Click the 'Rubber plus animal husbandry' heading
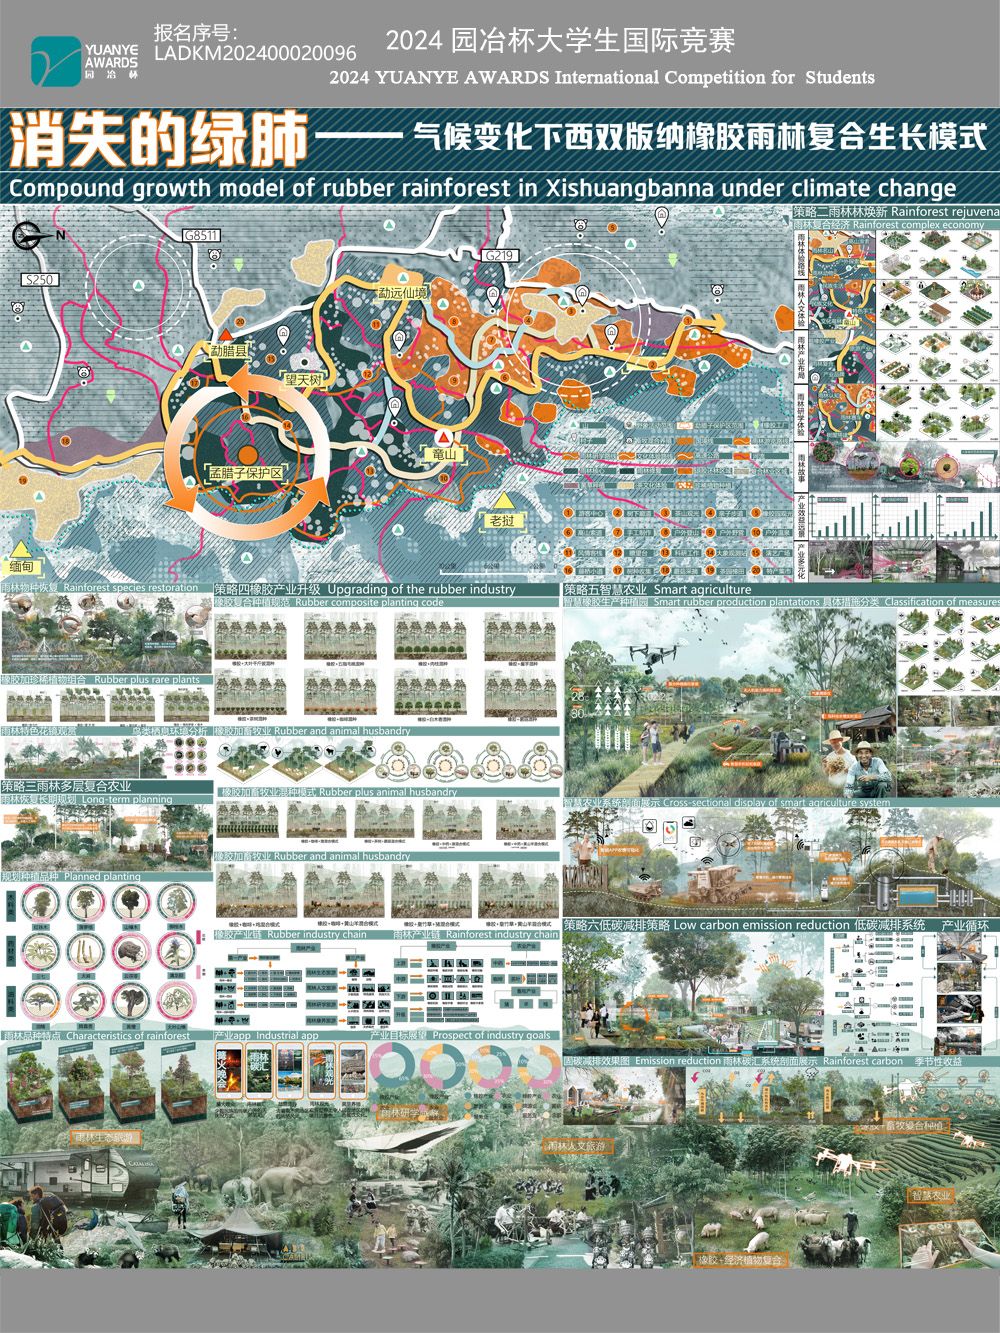The image size is (1000, 1333). pos(388,793)
